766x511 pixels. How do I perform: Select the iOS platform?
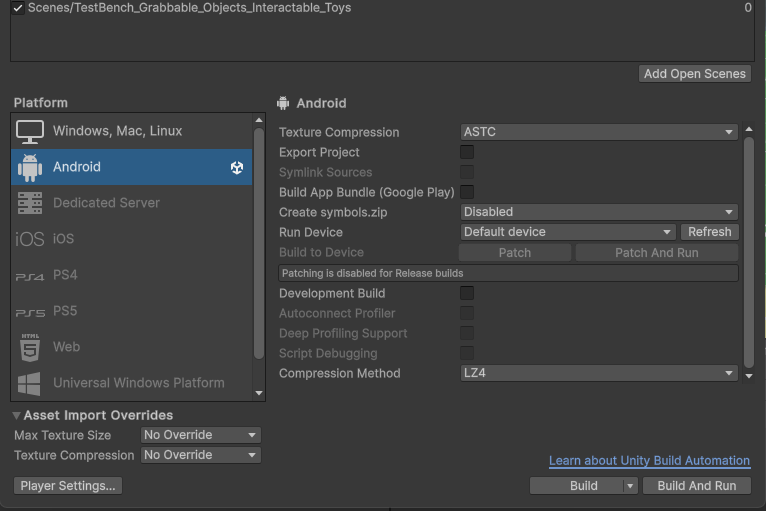(x=131, y=239)
